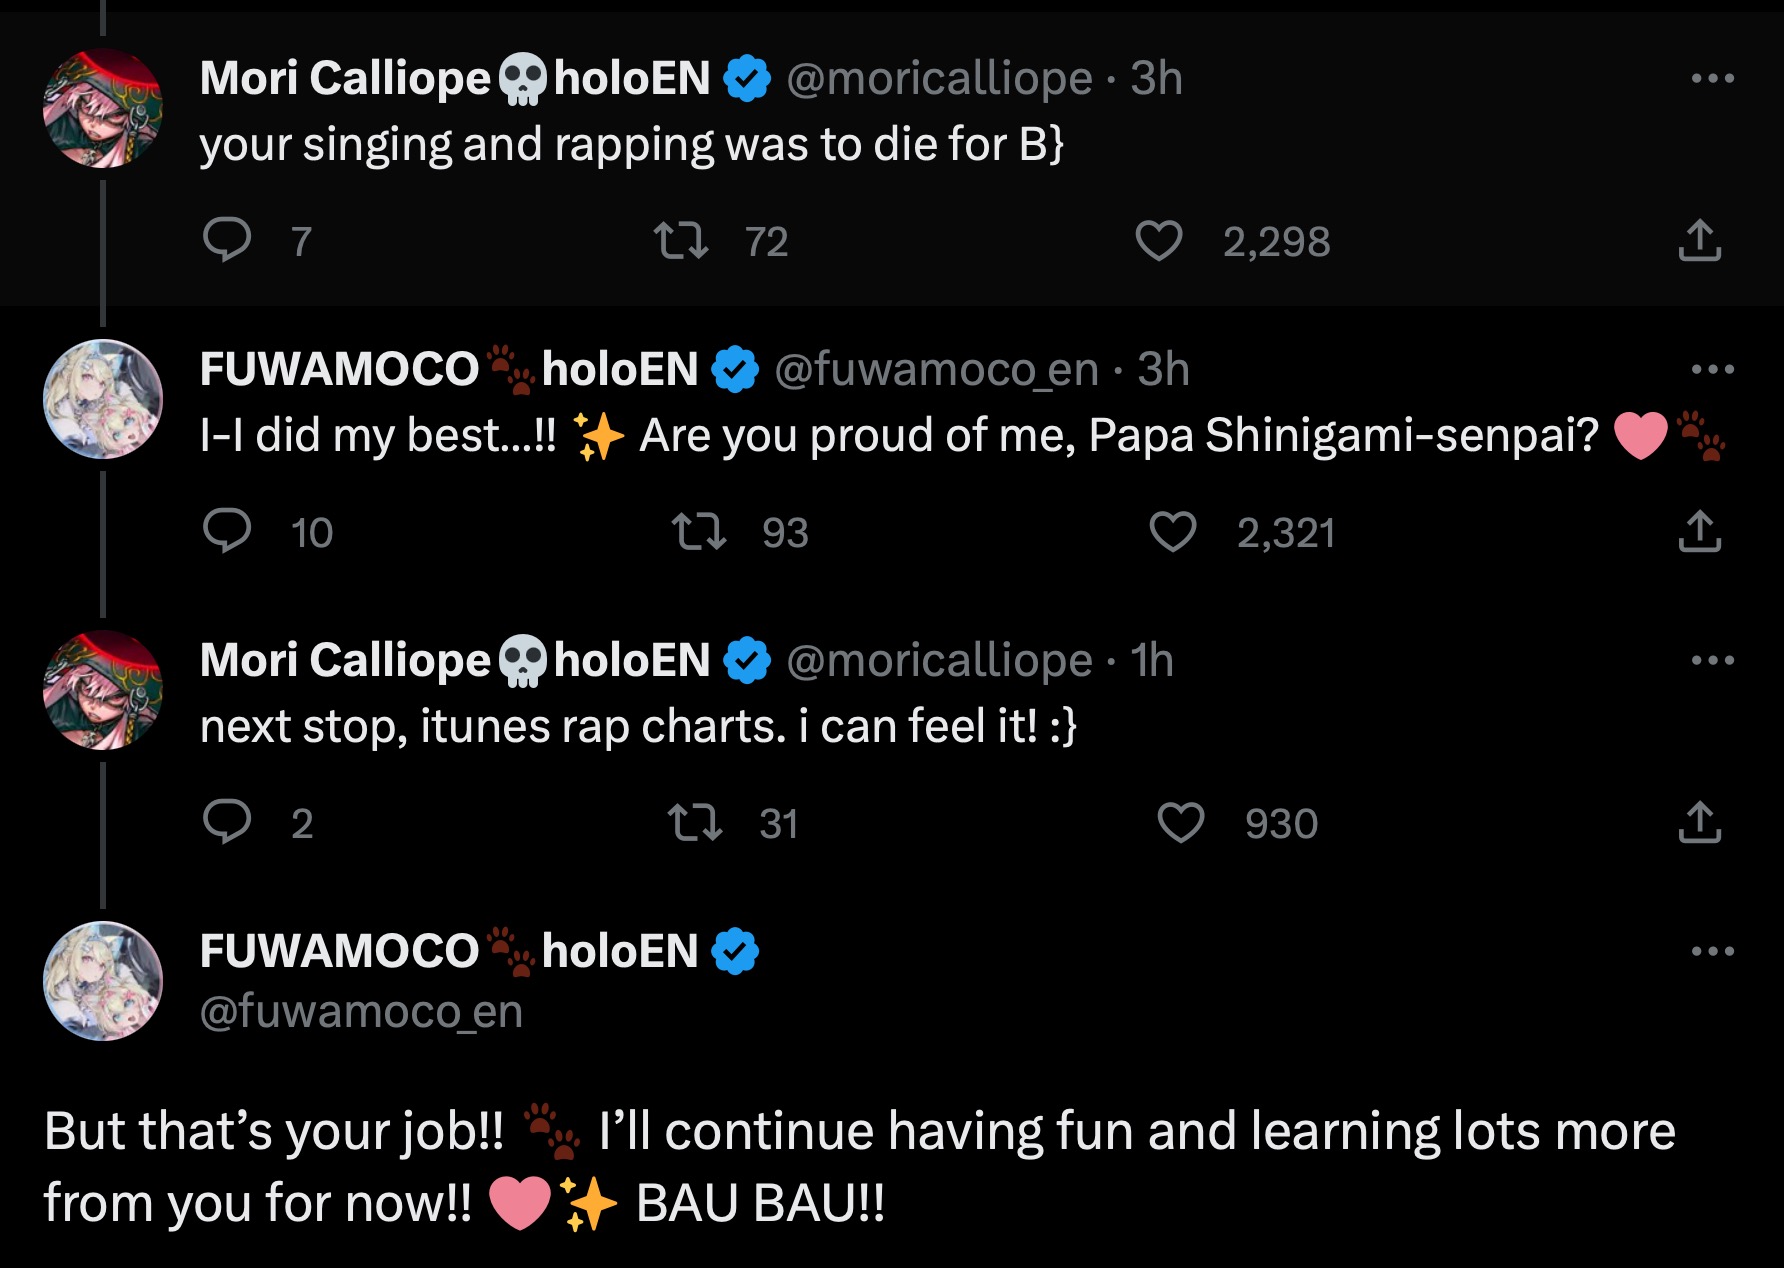Open @fuwamoco_en handle on main tweet
This screenshot has height=1268, width=1784.
[x=361, y=1012]
